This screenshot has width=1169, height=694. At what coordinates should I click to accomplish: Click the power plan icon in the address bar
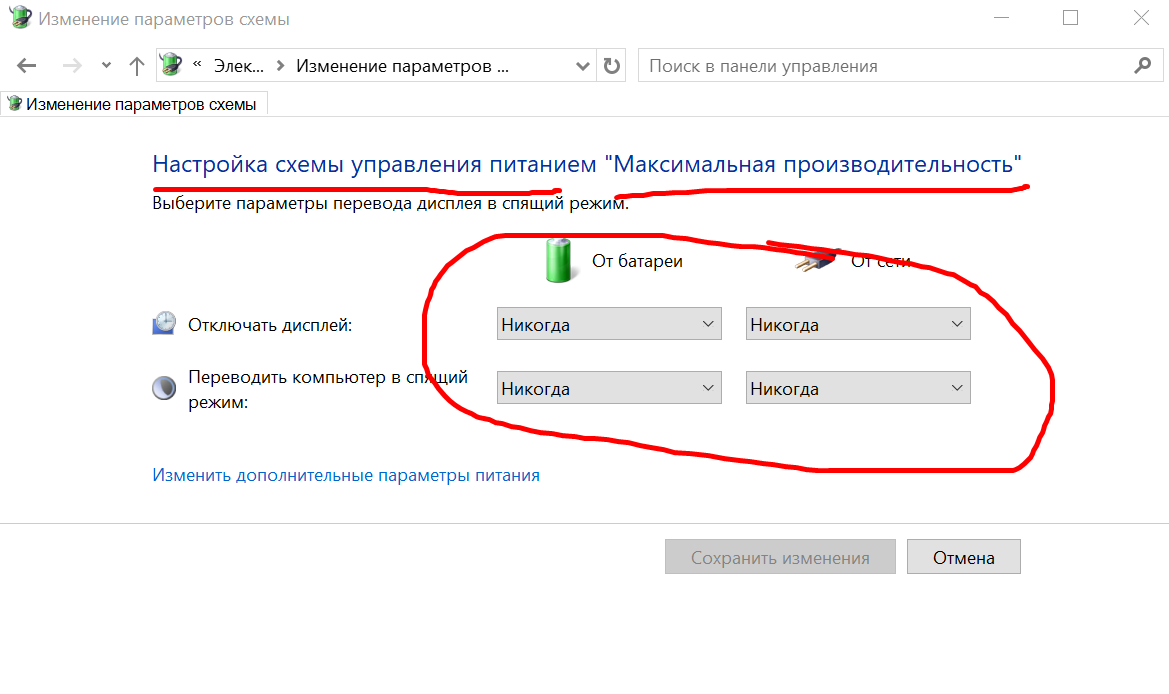pos(172,65)
